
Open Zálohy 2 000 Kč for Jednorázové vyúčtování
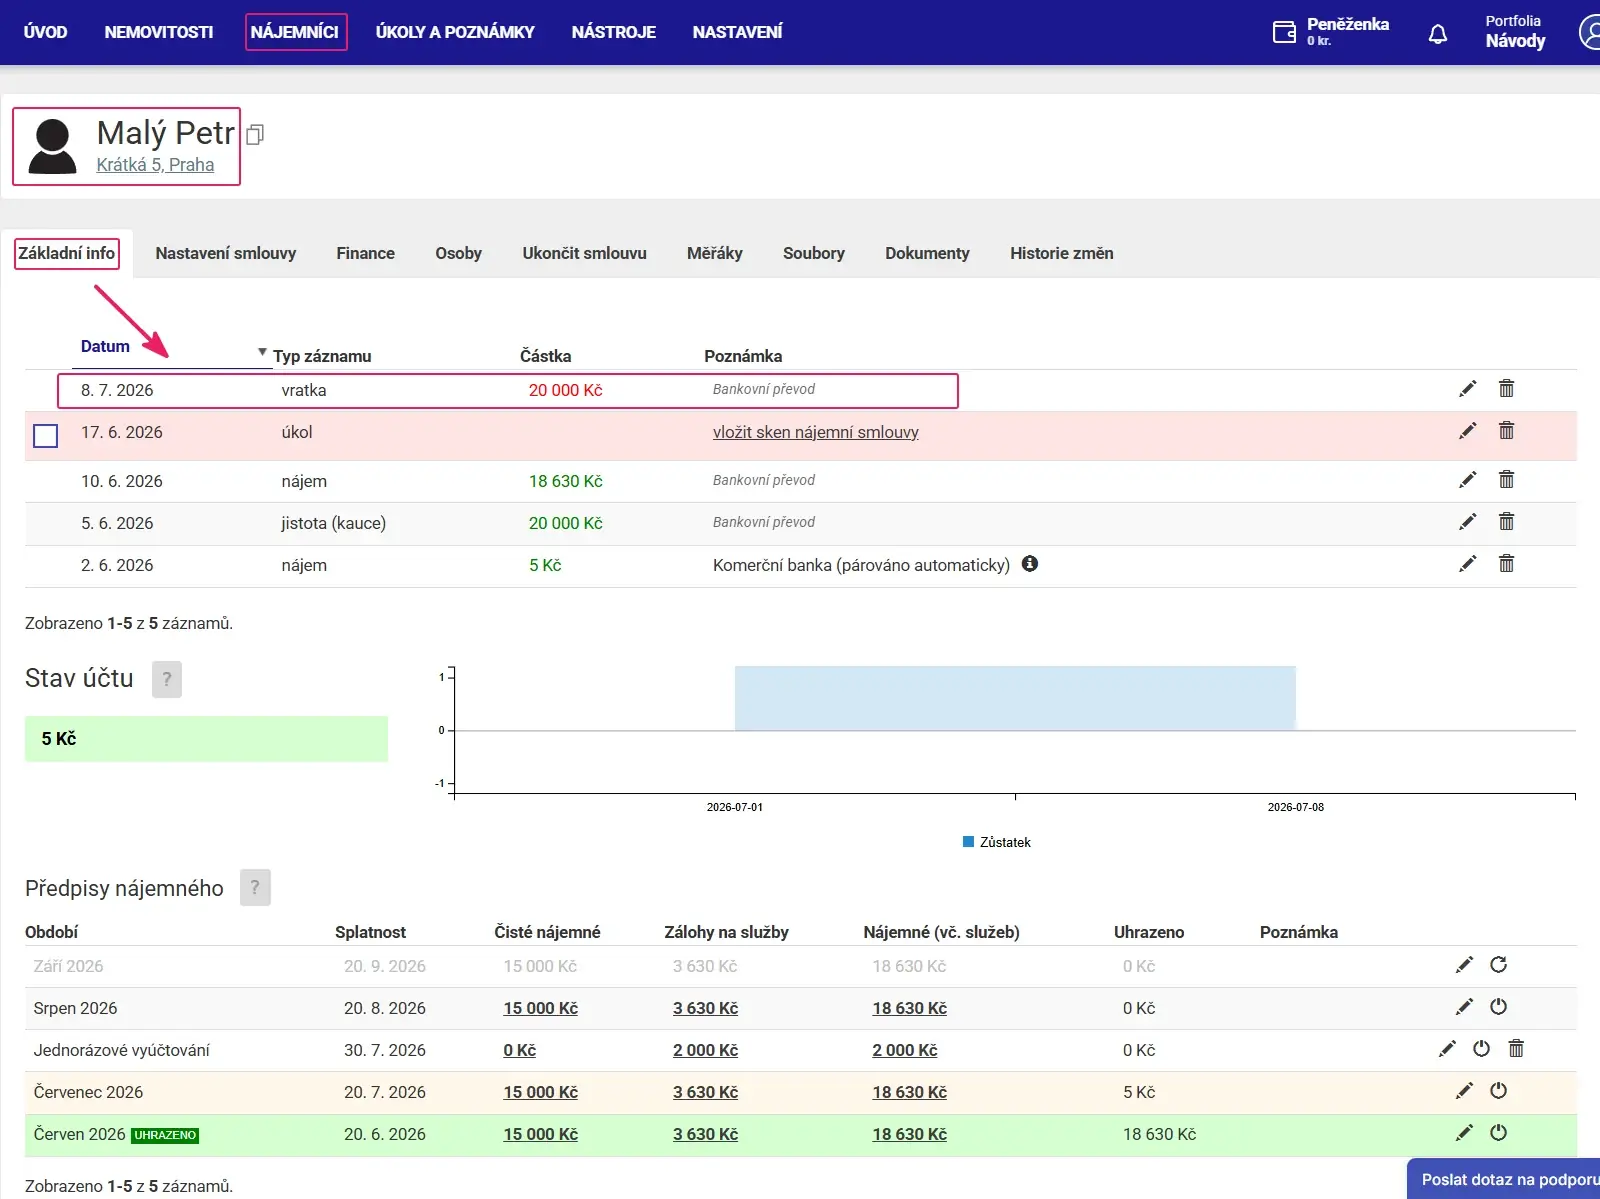coord(706,1050)
